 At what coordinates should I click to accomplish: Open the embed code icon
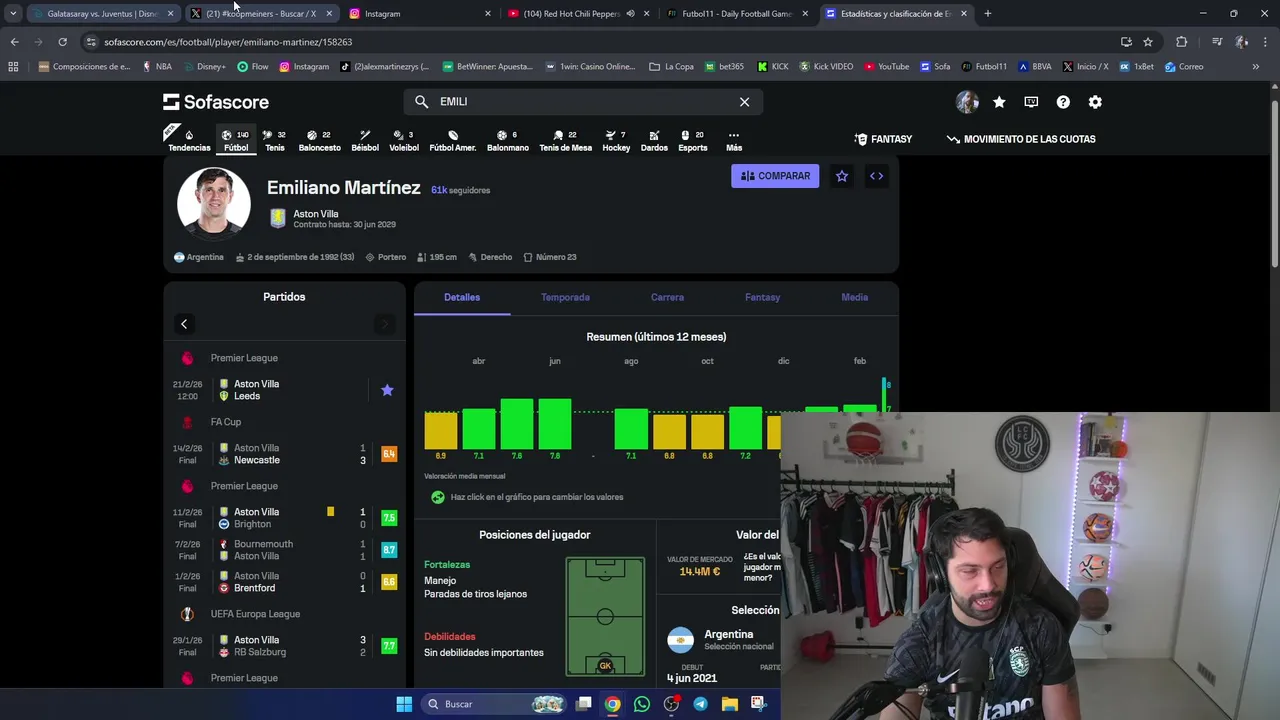click(876, 176)
